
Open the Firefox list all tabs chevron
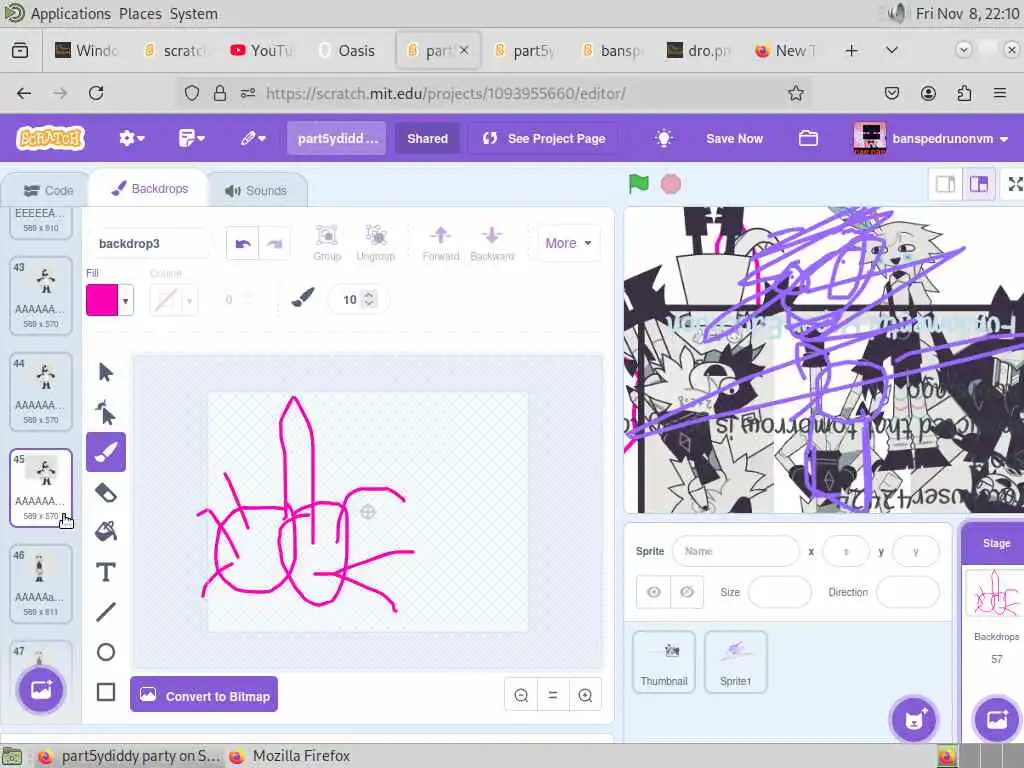click(x=891, y=50)
